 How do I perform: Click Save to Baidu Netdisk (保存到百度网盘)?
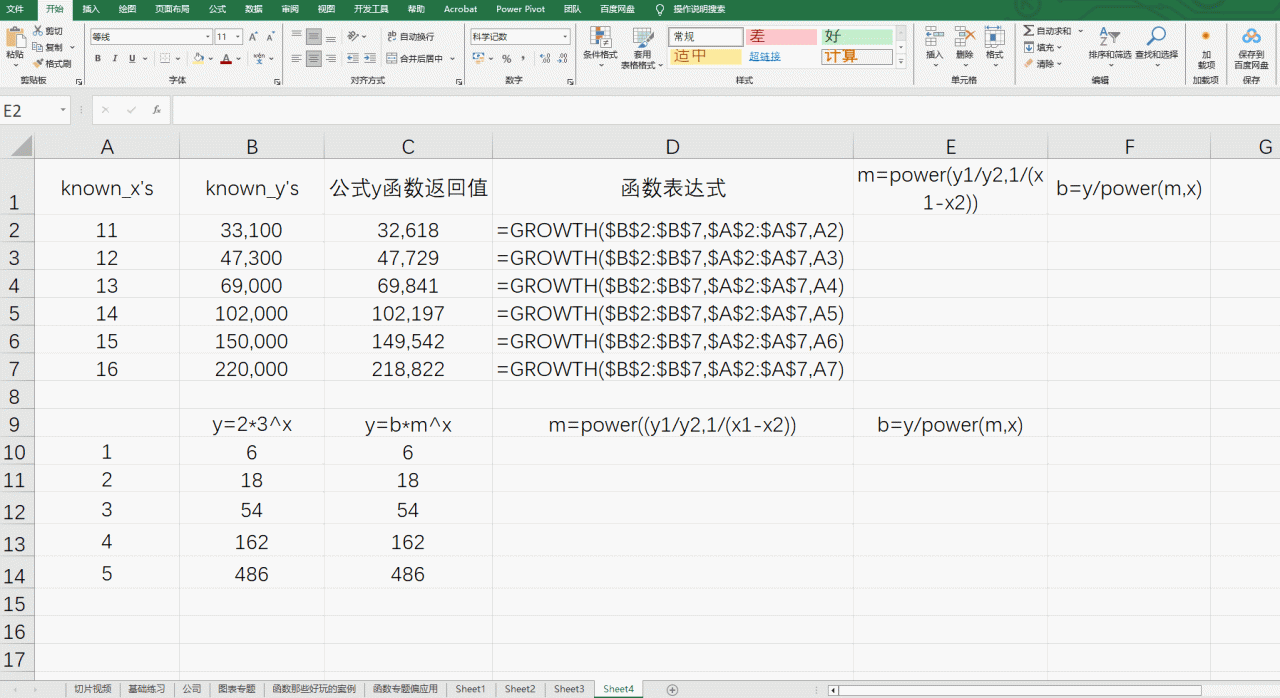coord(1251,47)
